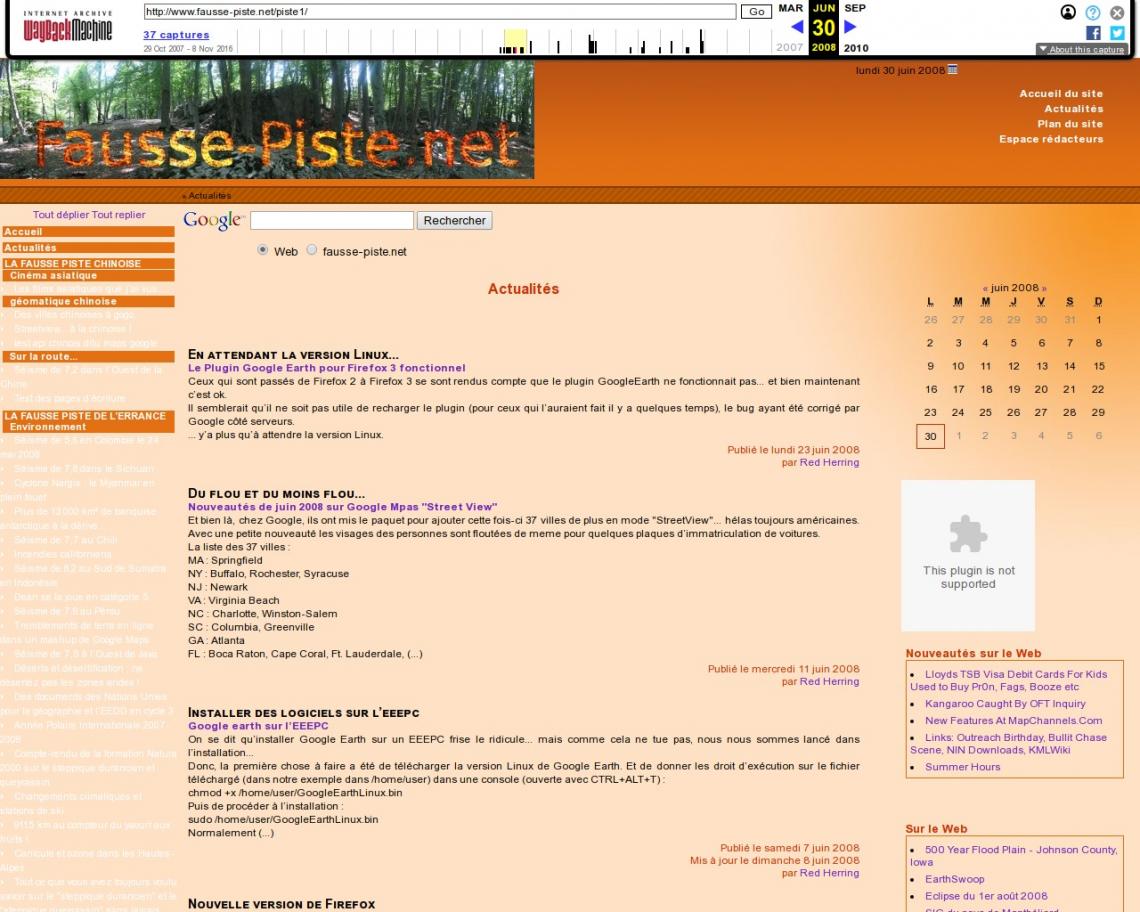Open New Features At MapChannels.Com link
Viewport: 1140px width, 912px height.
tap(1013, 721)
